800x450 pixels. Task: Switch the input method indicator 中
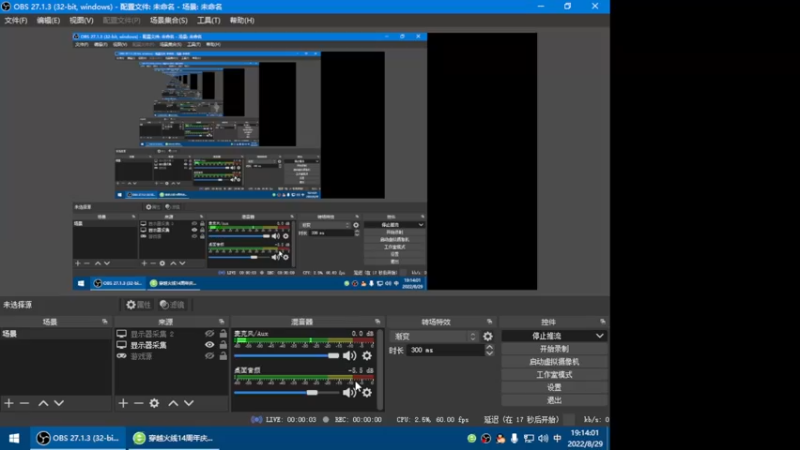[557, 438]
